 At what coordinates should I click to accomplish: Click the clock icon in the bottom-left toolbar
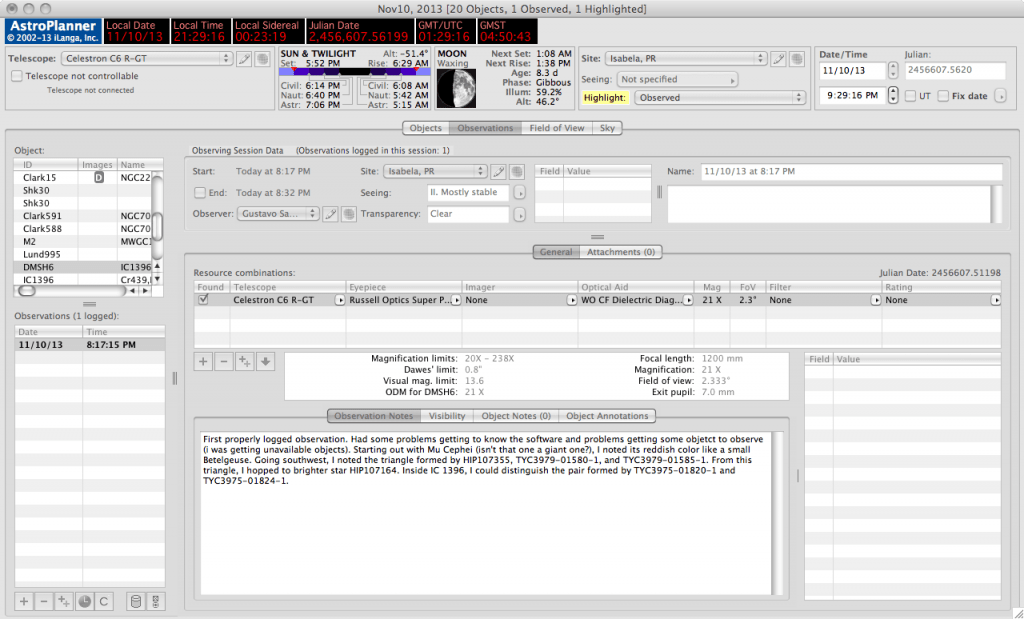click(84, 601)
